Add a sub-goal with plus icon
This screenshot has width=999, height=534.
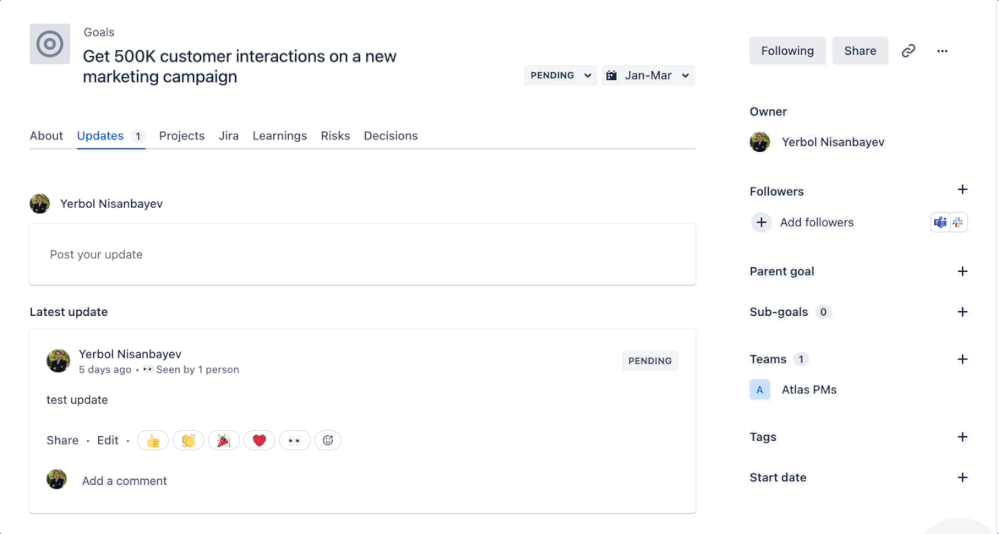coord(962,312)
